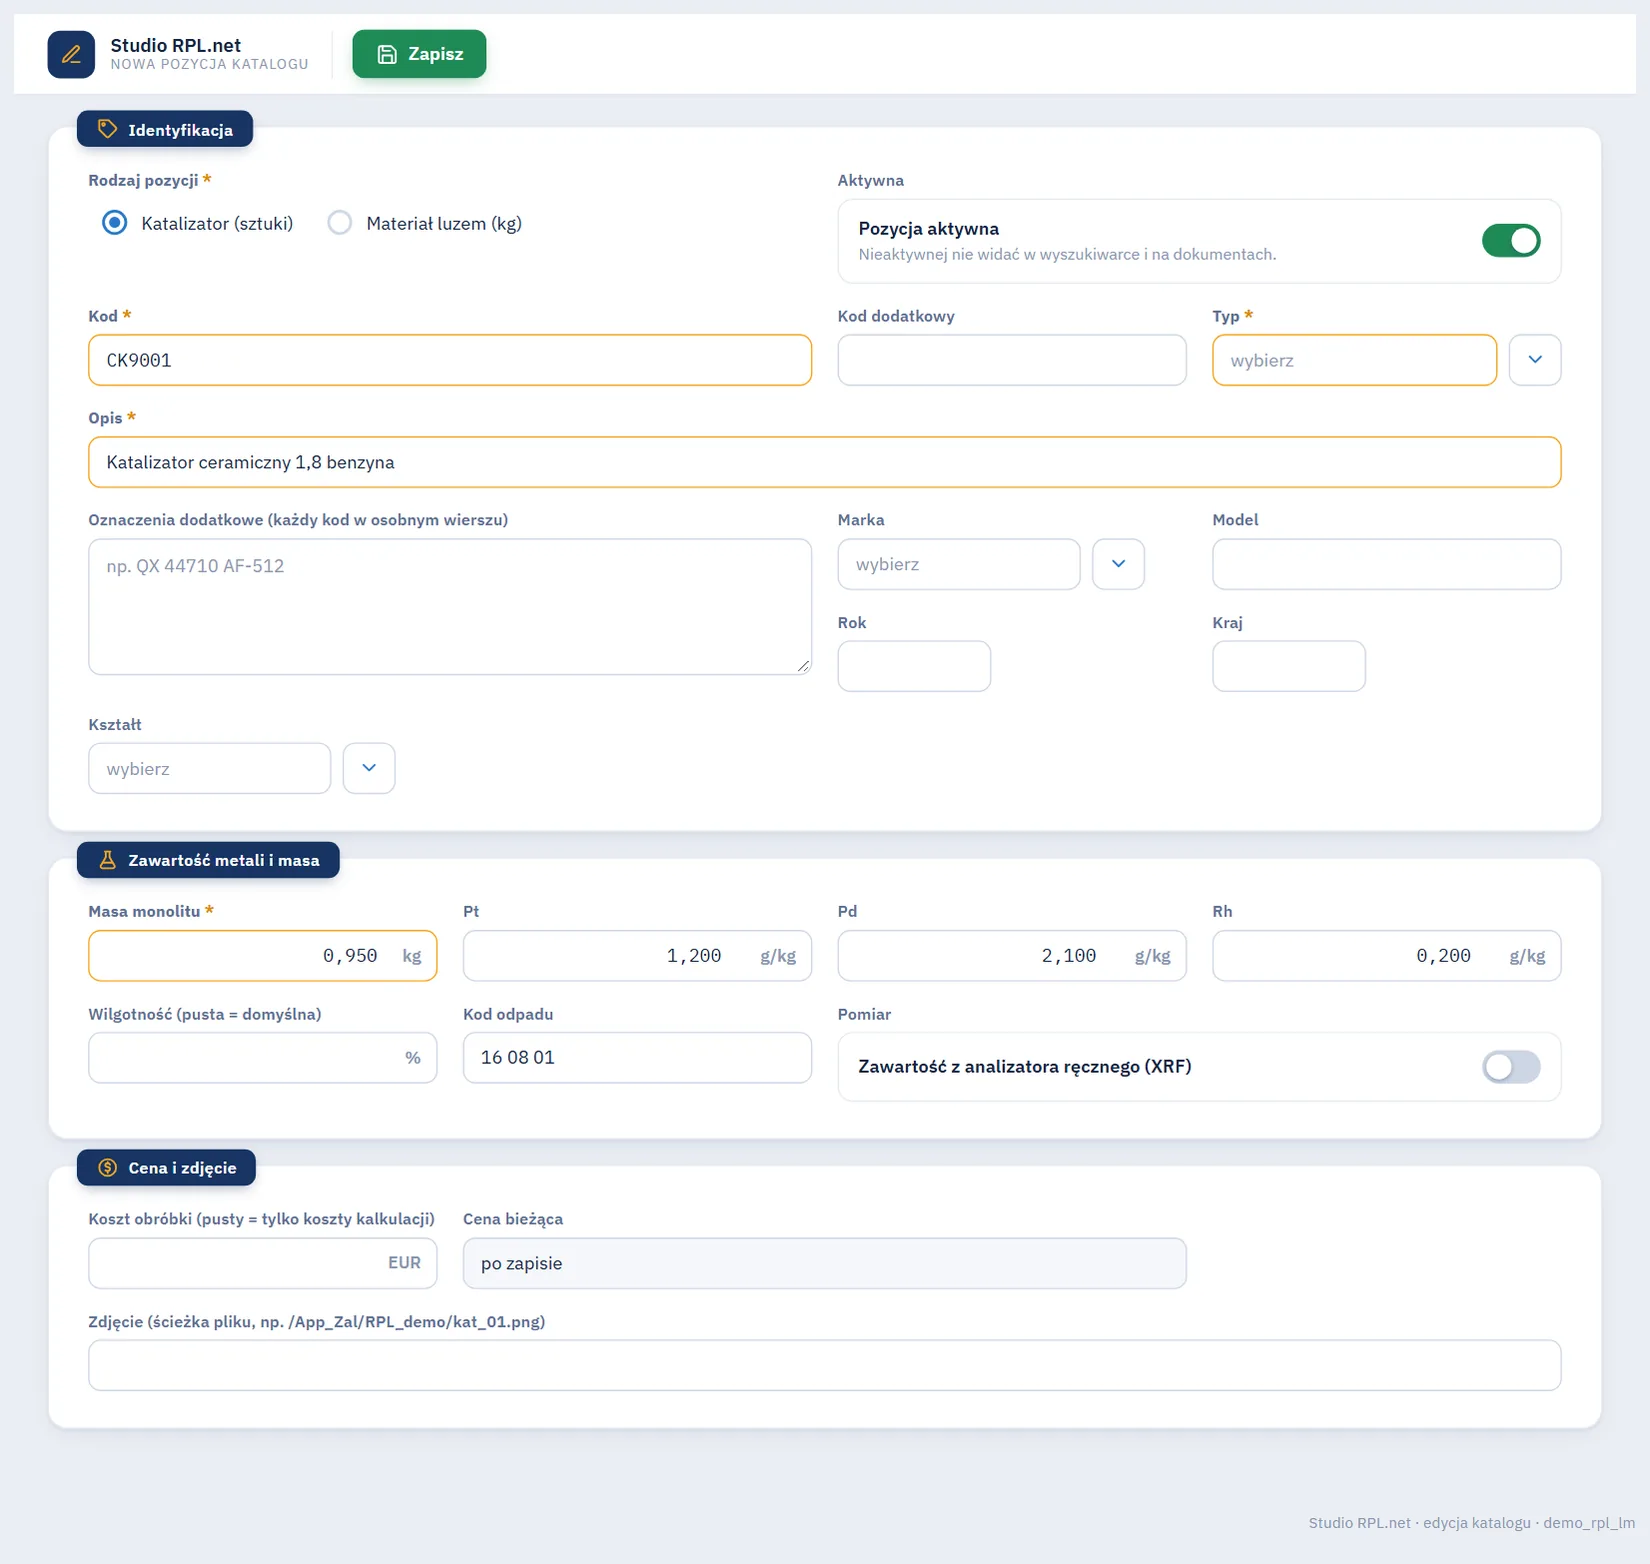Enable the XRF analyzer content switch

click(1511, 1067)
